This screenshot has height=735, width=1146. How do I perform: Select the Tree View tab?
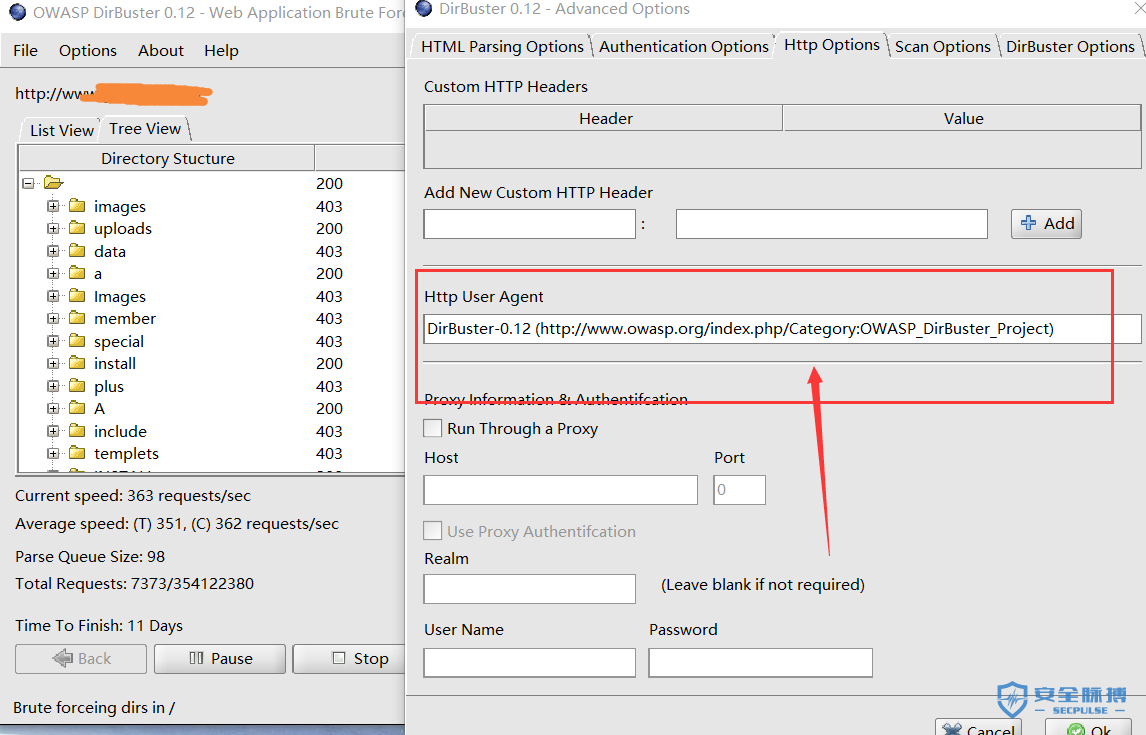point(145,129)
